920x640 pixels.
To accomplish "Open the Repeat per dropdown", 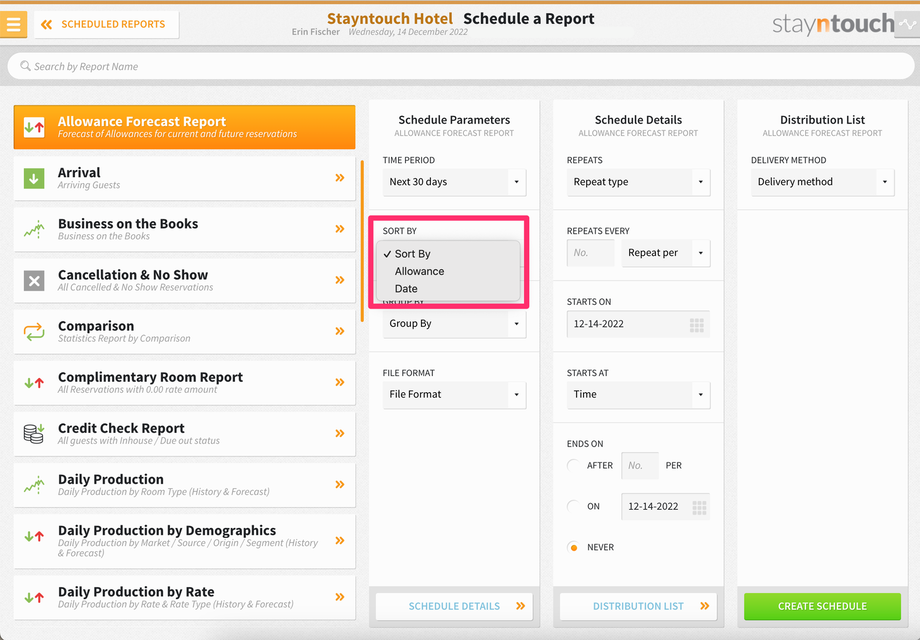I will point(666,253).
